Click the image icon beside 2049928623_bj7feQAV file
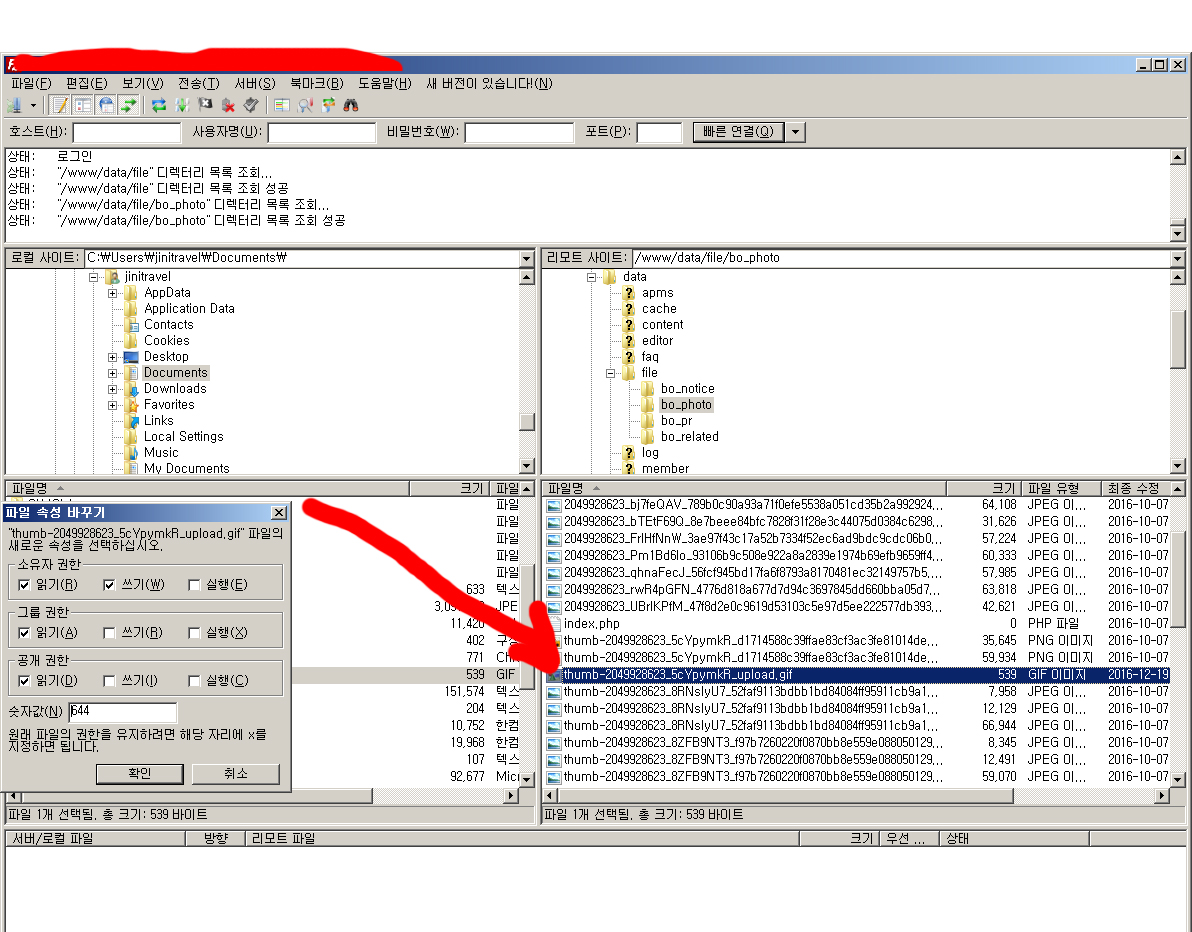 (x=553, y=504)
